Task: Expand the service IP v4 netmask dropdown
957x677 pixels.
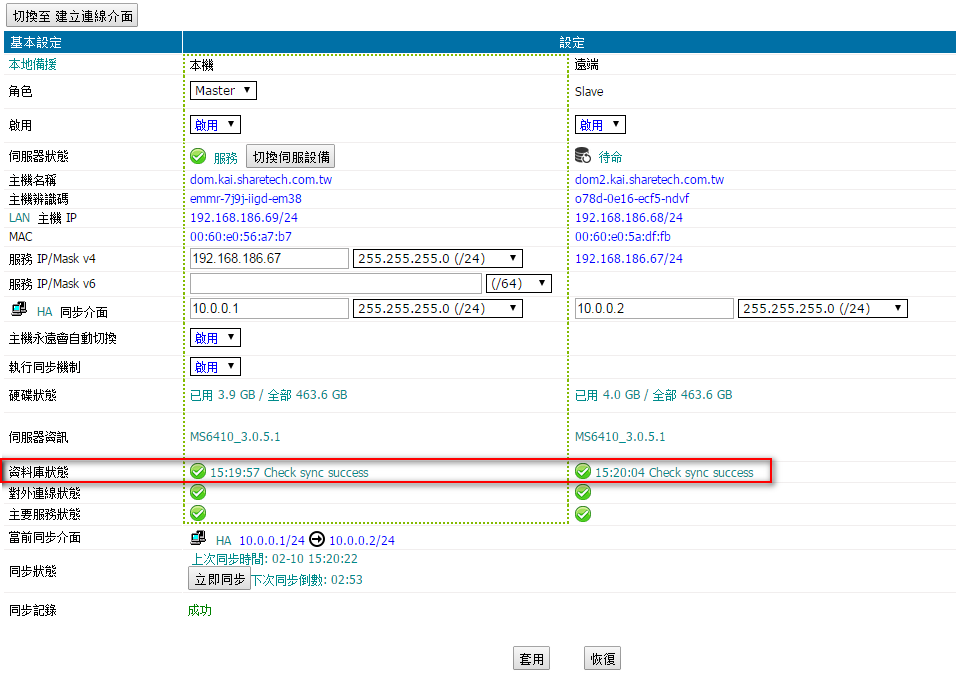Action: pyautogui.click(x=437, y=259)
